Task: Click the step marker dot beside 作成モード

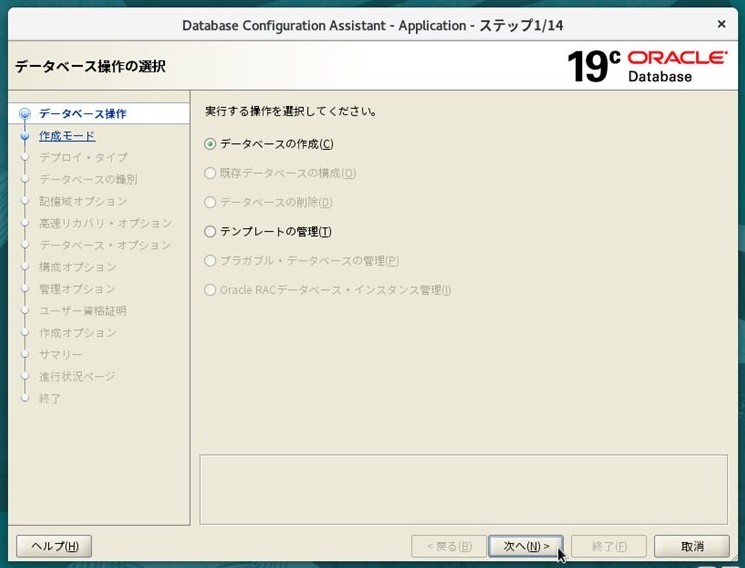Action: [25, 136]
